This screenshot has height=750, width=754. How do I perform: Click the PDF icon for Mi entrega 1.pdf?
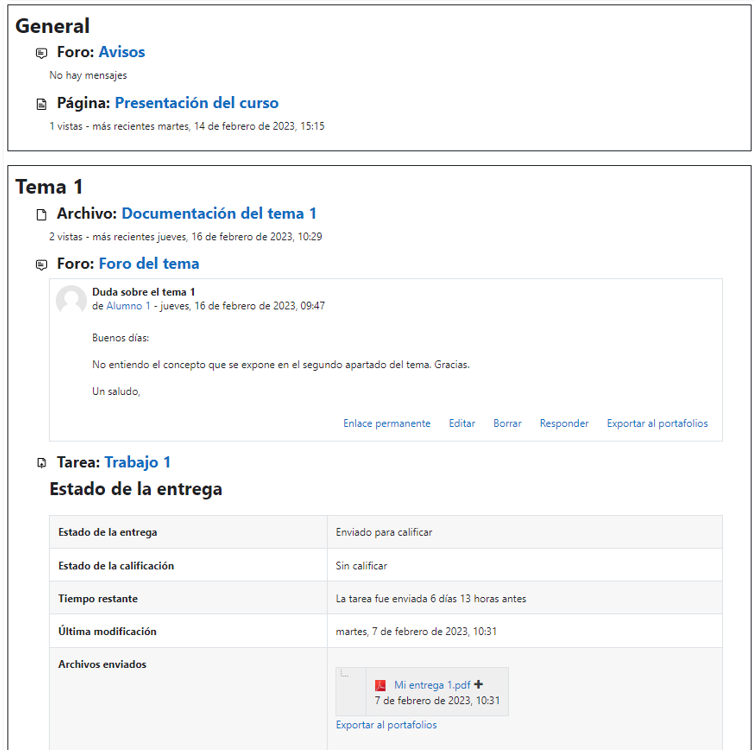tap(380, 685)
